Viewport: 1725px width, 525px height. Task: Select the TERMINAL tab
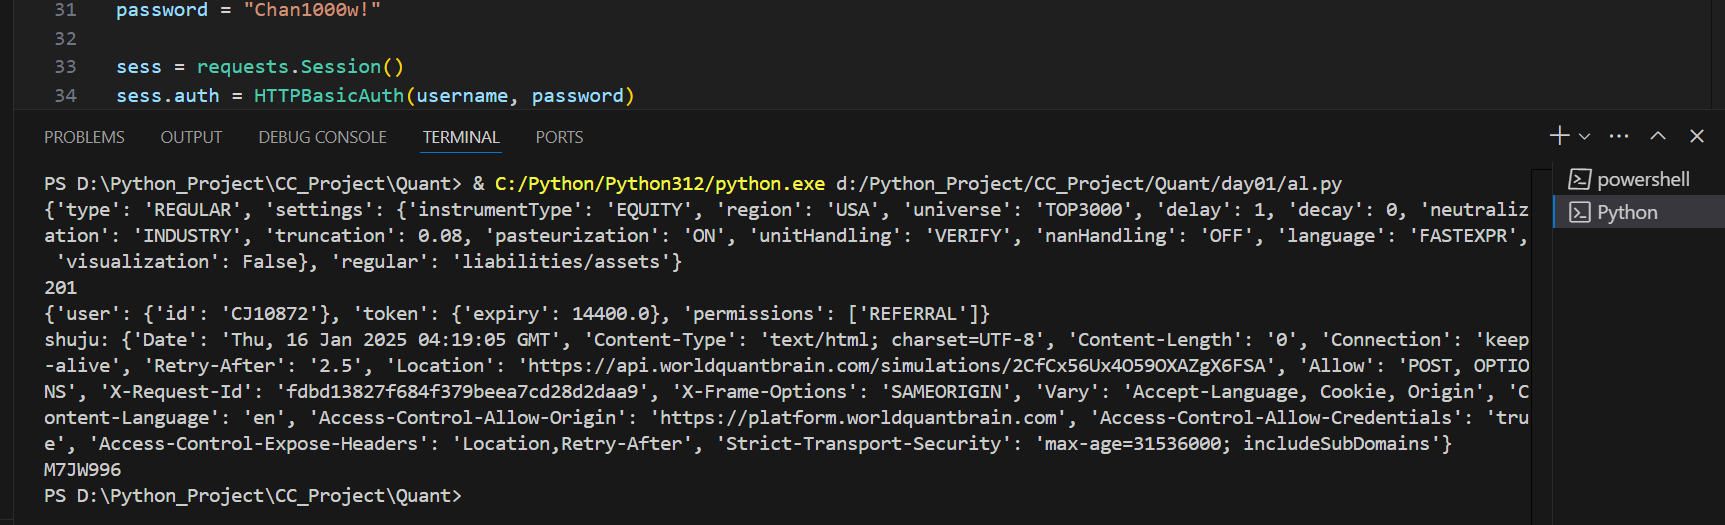(460, 137)
